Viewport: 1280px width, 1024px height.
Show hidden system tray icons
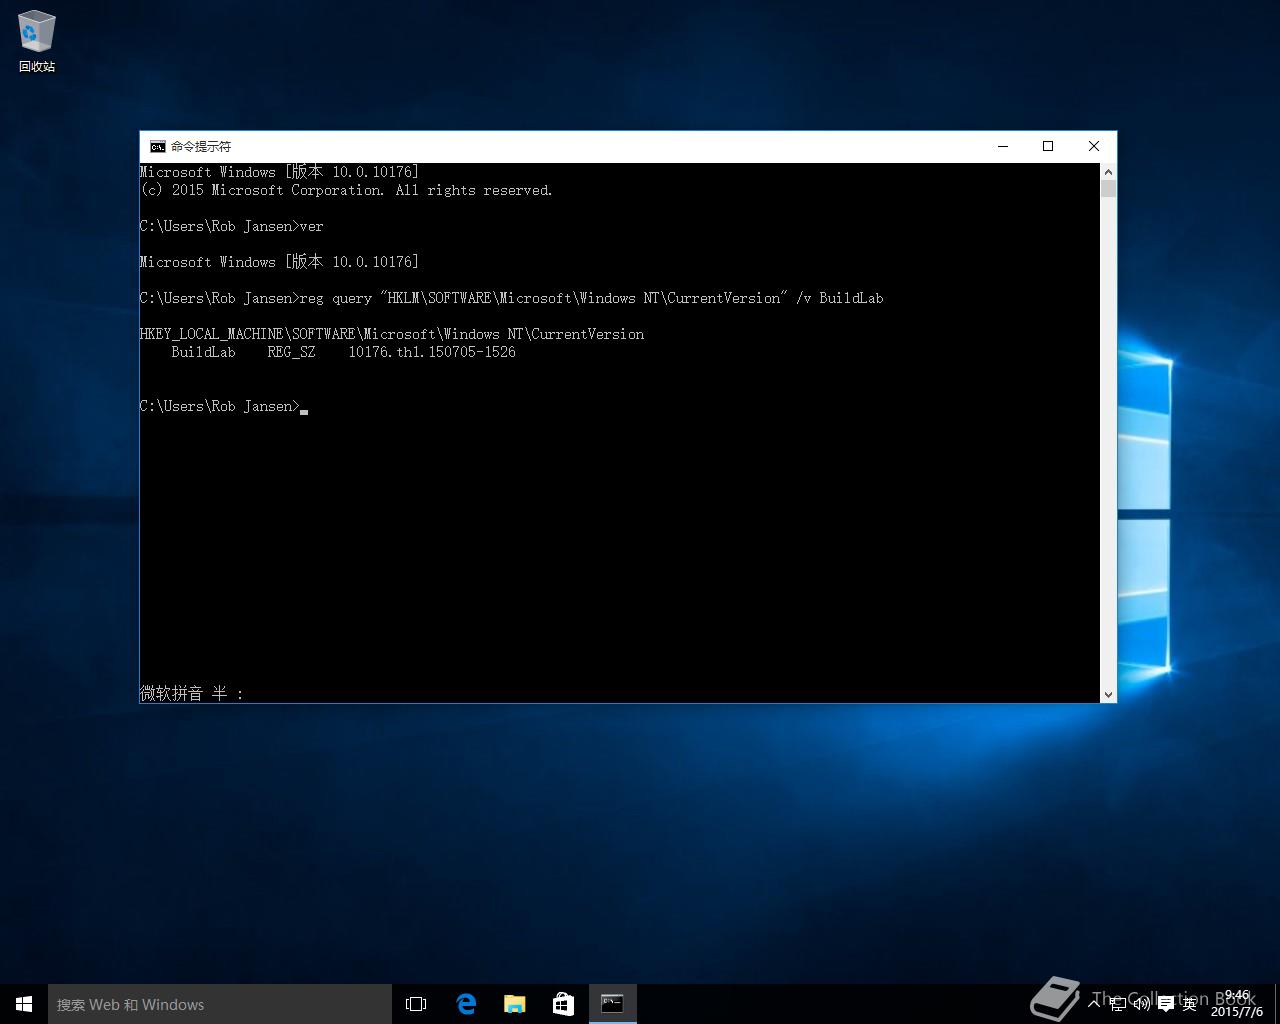click(x=1095, y=1003)
